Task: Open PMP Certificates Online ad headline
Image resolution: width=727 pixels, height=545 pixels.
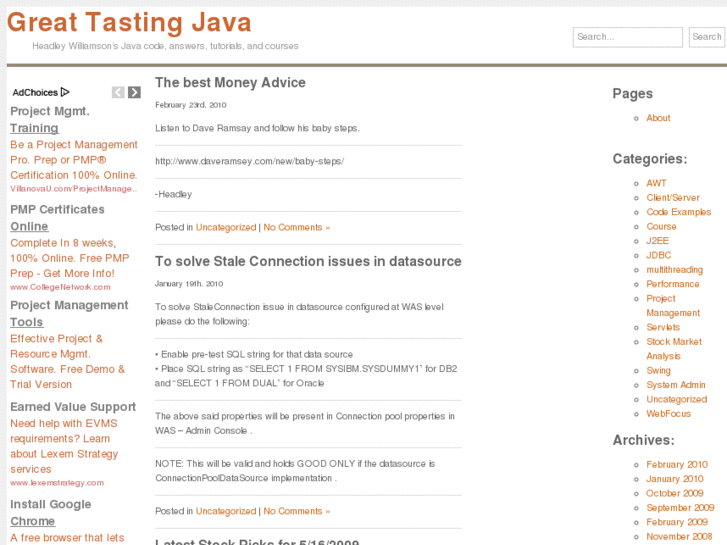Action: click(x=57, y=218)
